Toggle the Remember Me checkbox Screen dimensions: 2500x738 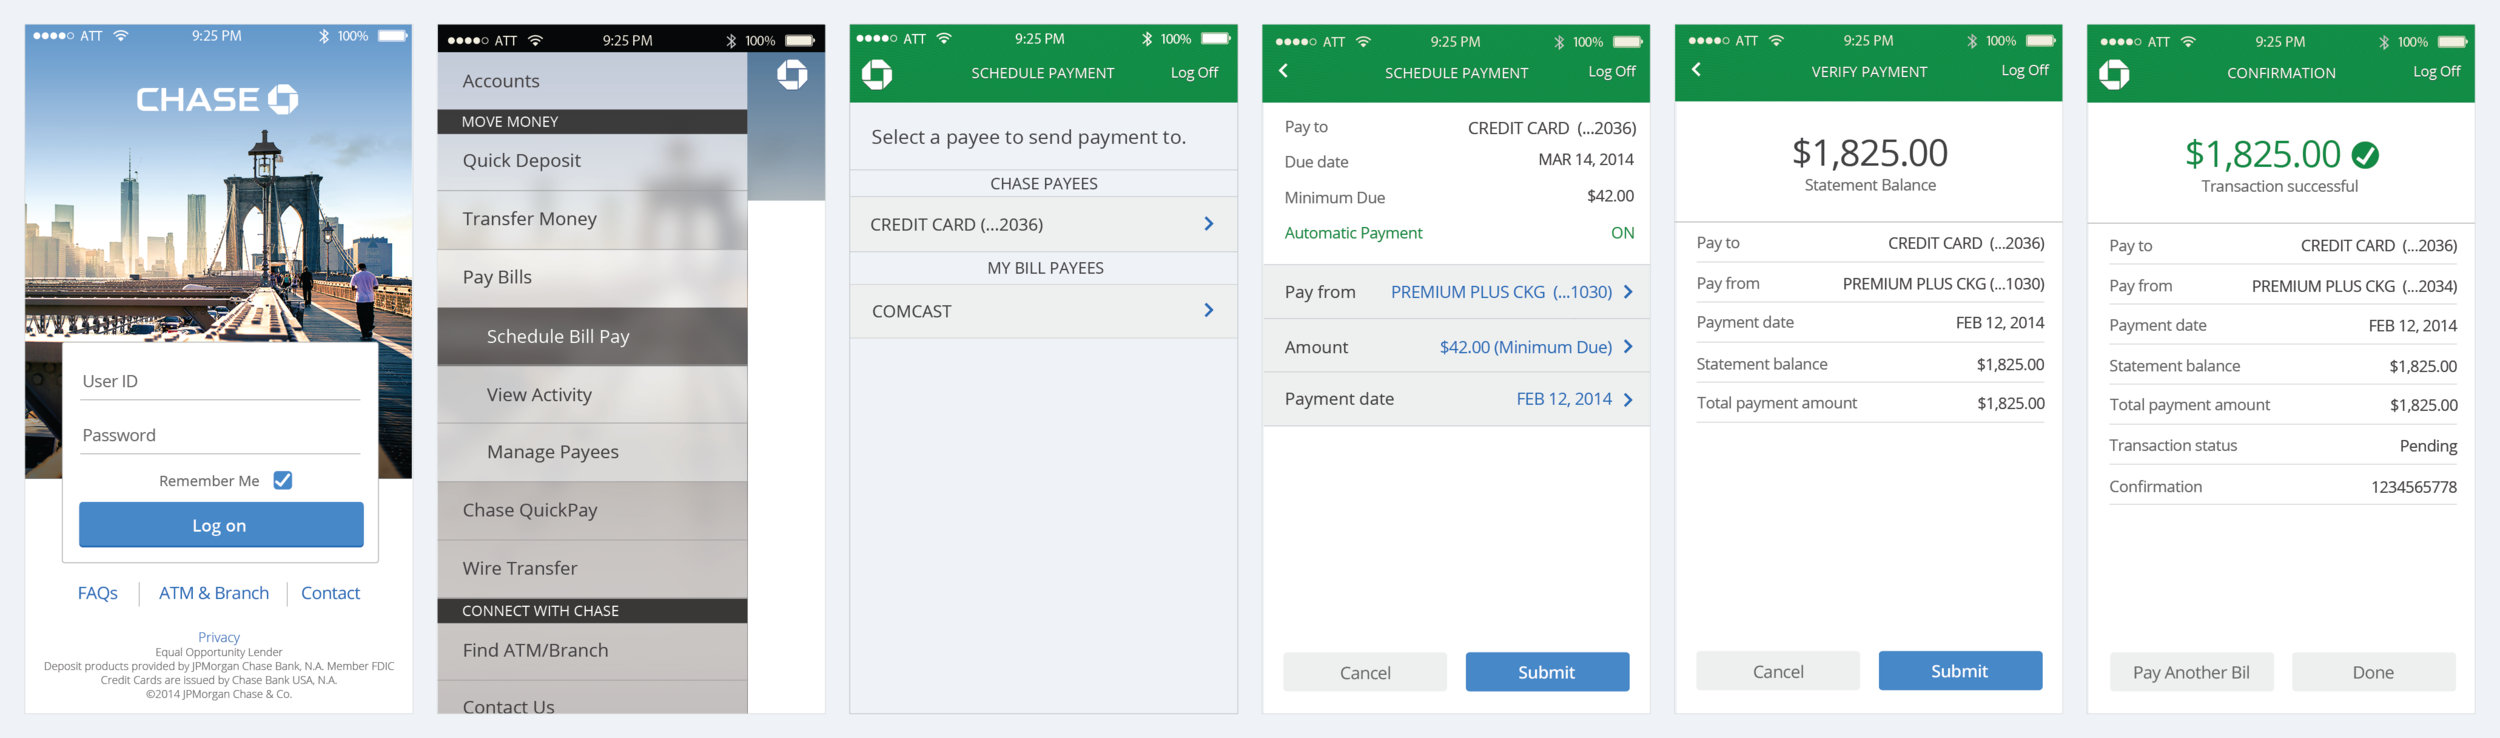point(283,480)
